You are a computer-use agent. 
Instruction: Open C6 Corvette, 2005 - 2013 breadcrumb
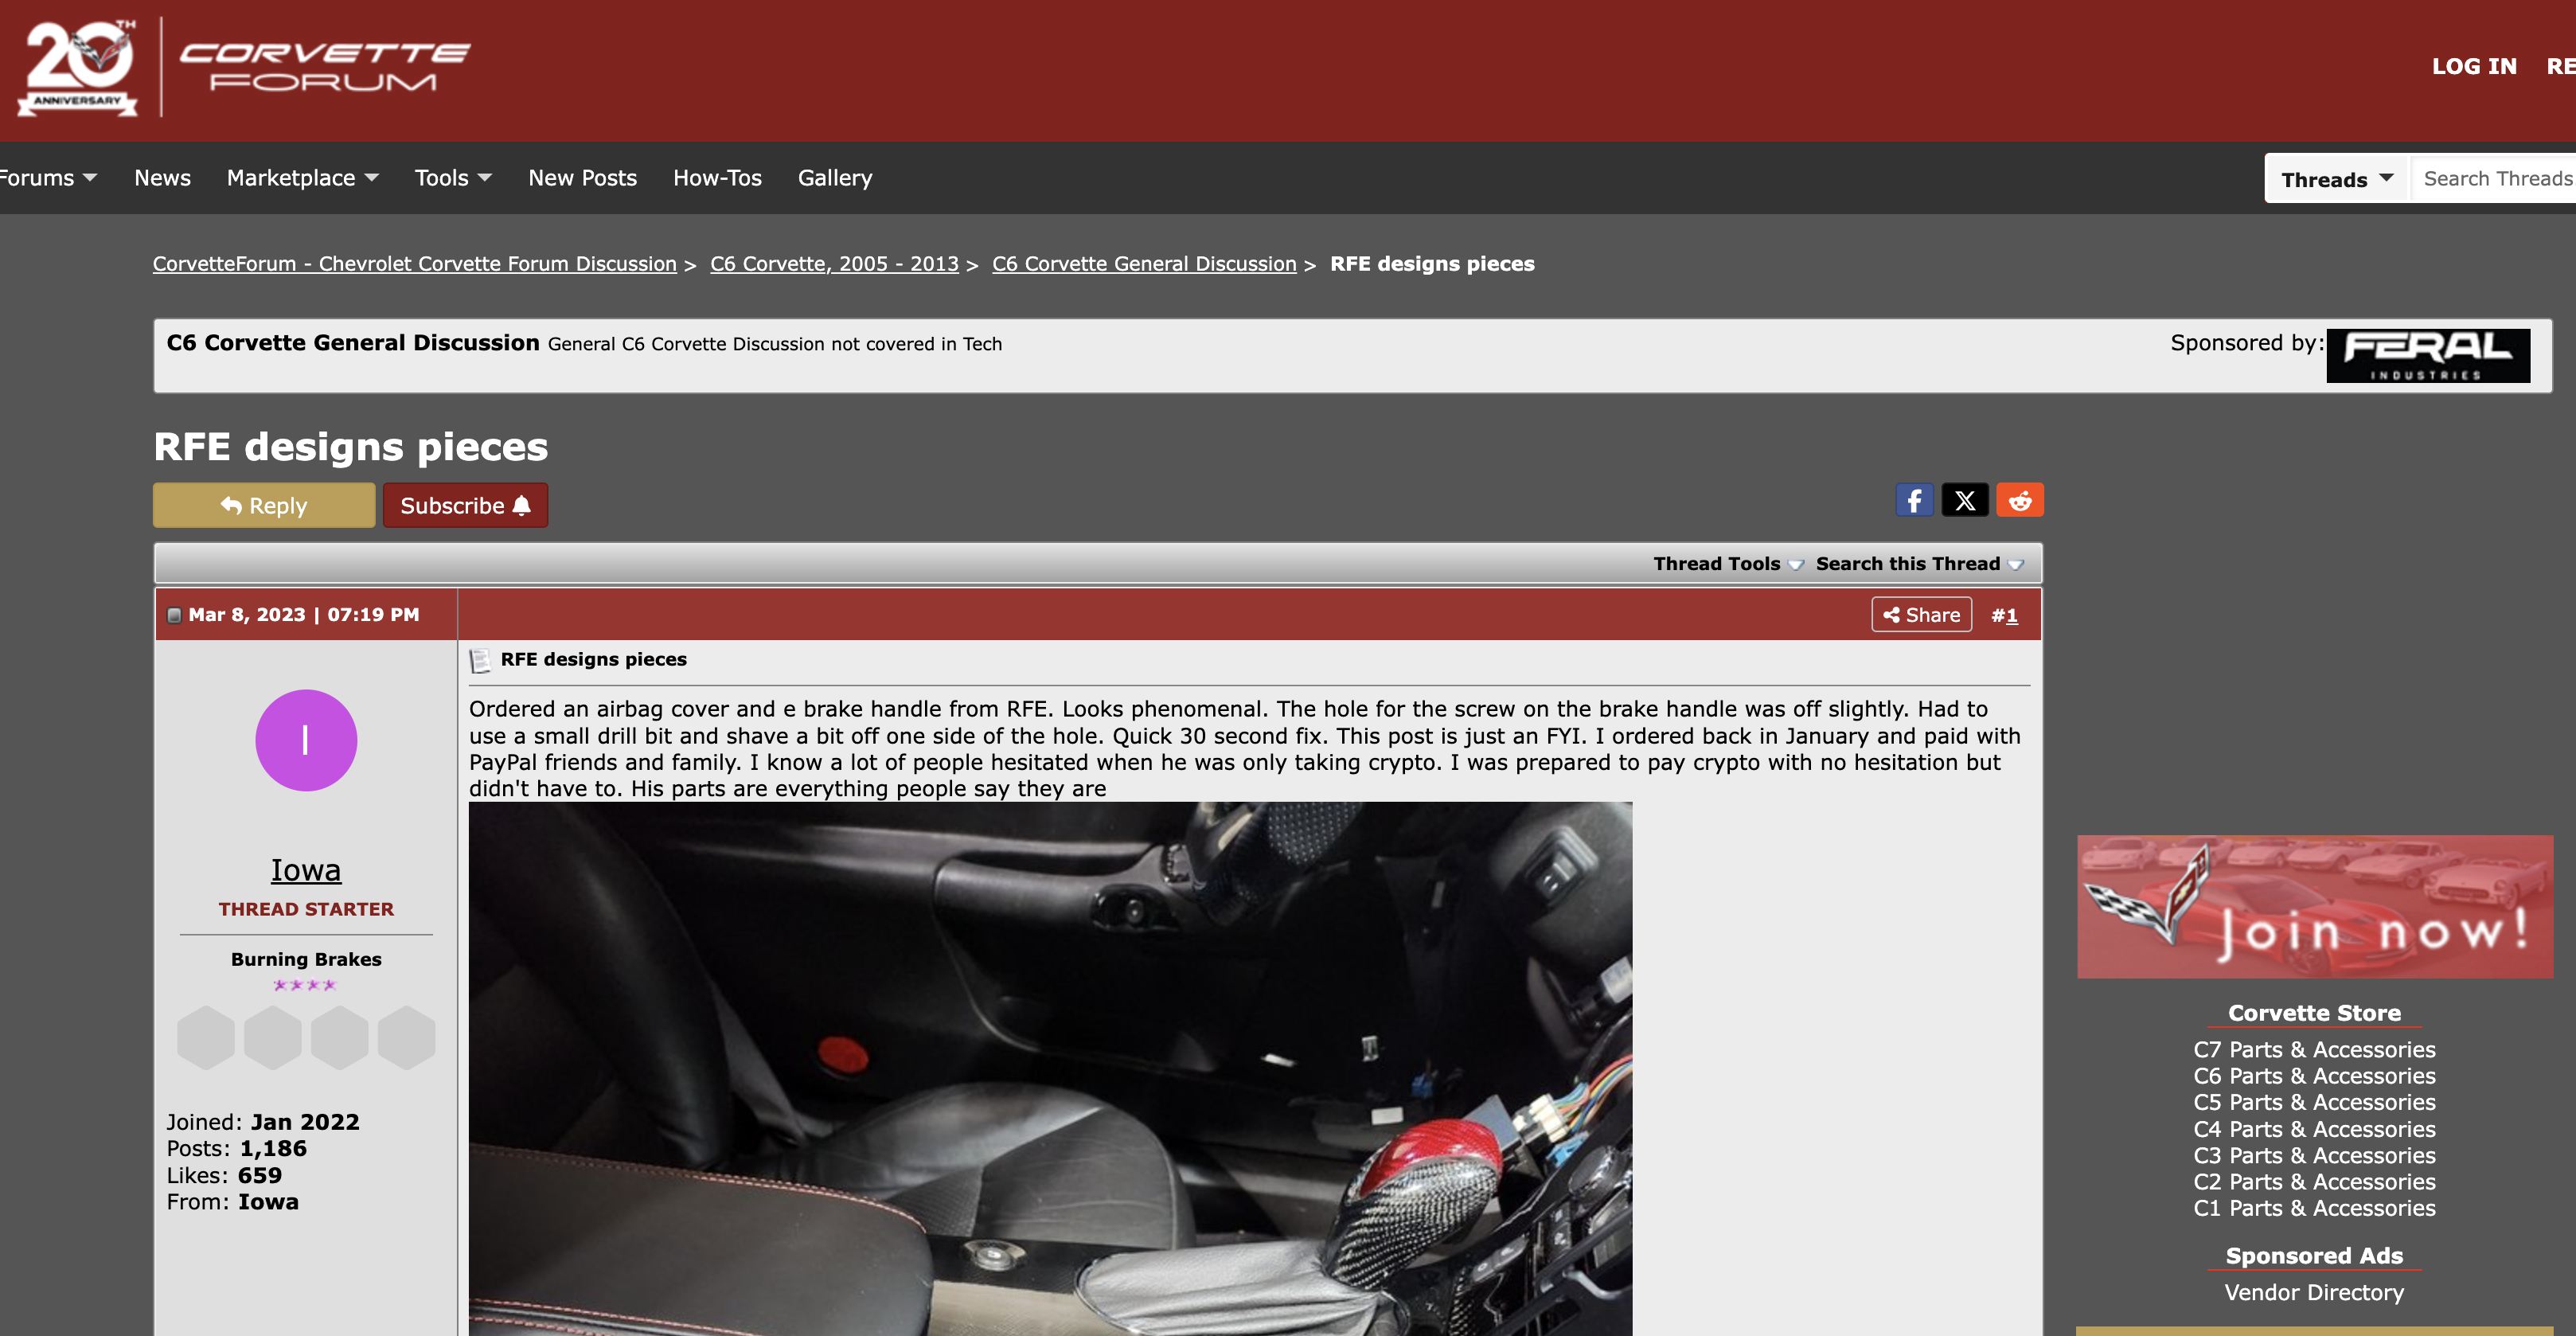point(834,264)
